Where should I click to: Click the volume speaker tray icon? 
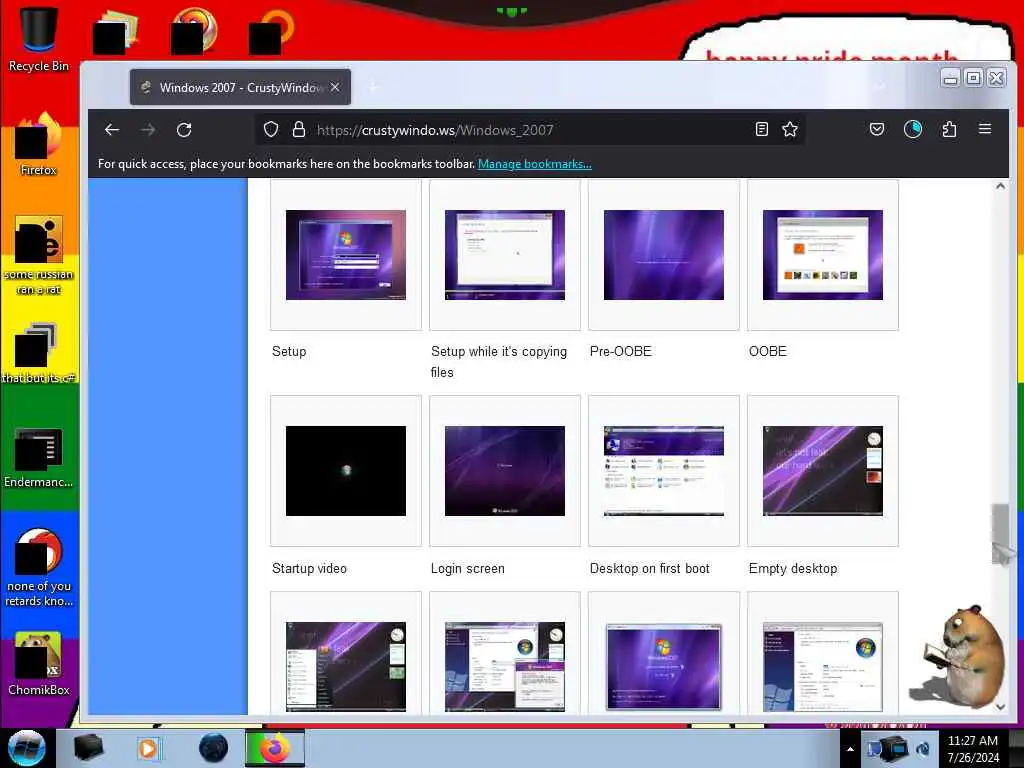(x=924, y=749)
